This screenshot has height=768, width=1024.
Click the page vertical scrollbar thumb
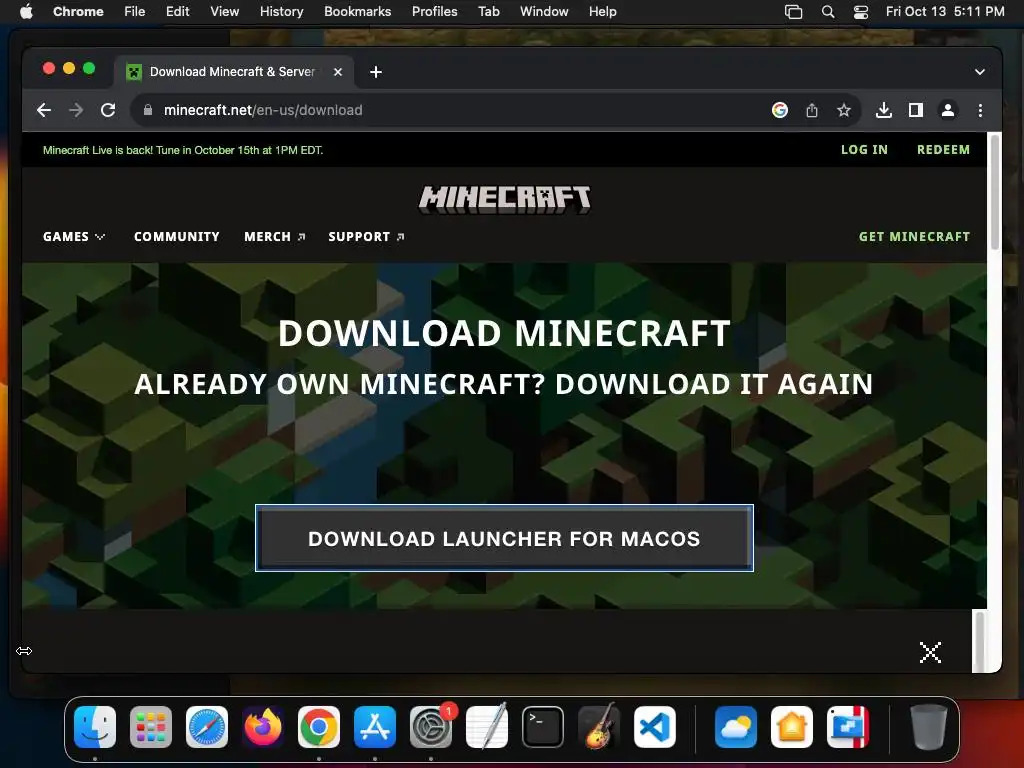994,191
